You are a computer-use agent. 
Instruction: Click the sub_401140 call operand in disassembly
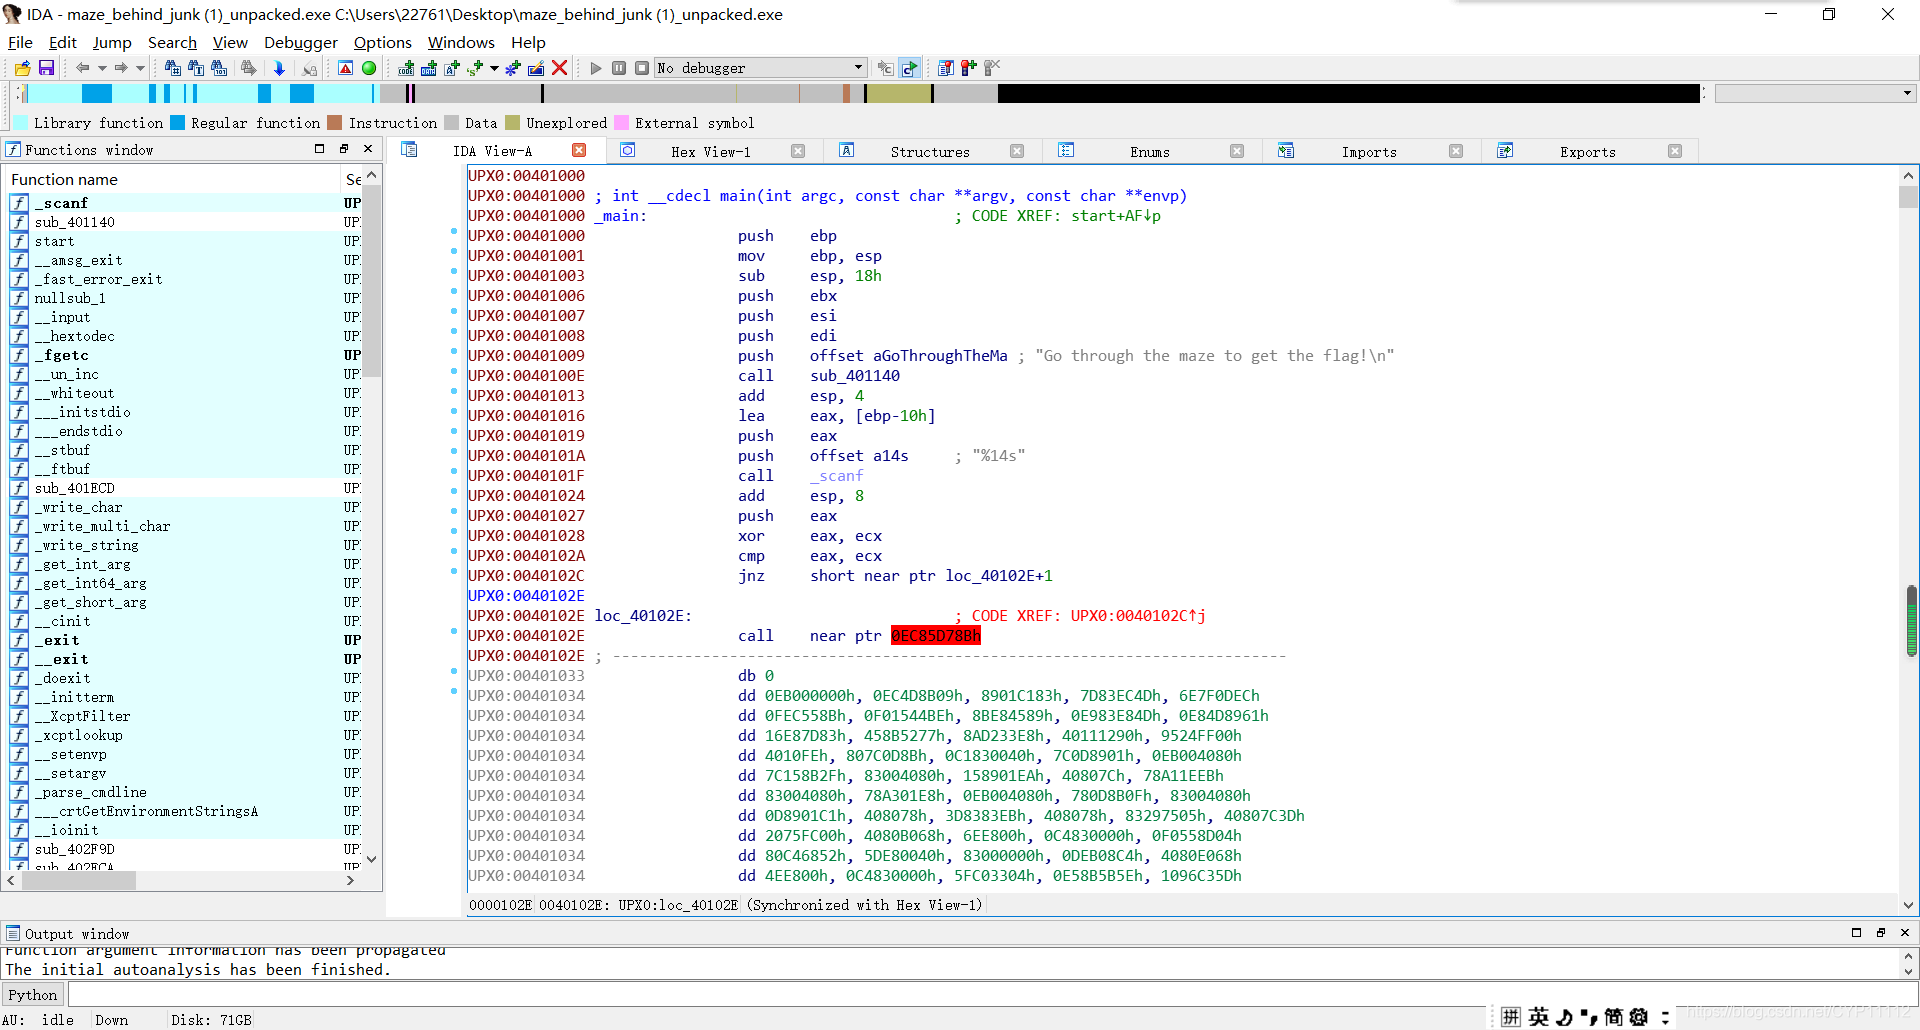[855, 376]
